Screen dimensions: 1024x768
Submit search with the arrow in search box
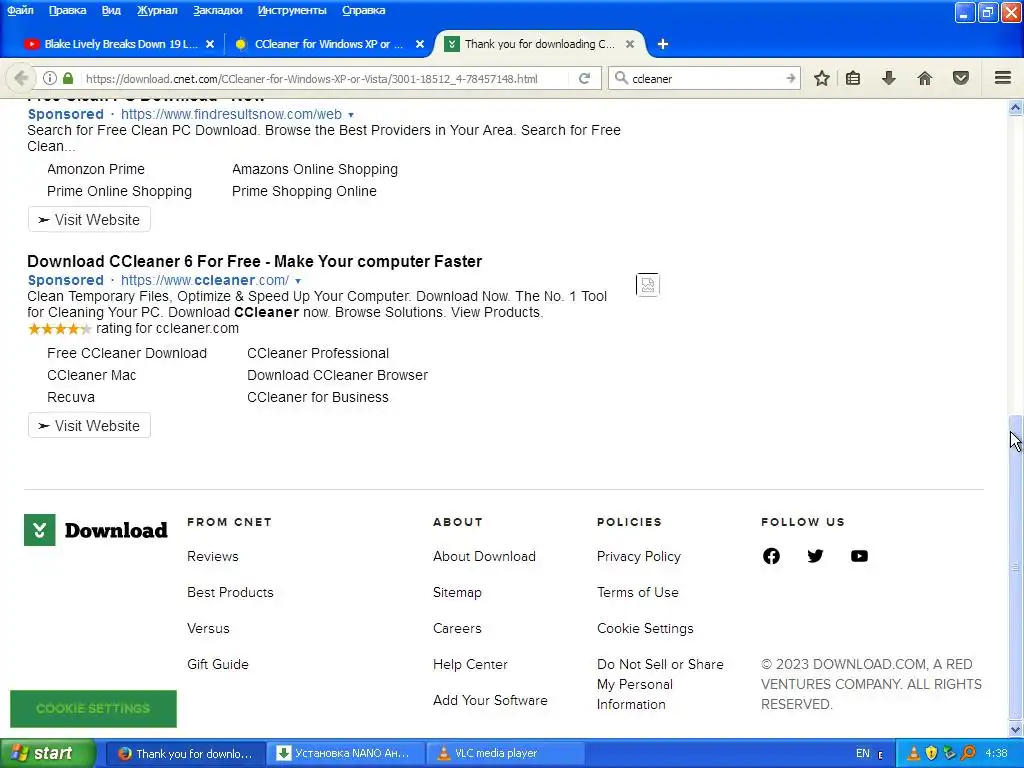[790, 78]
